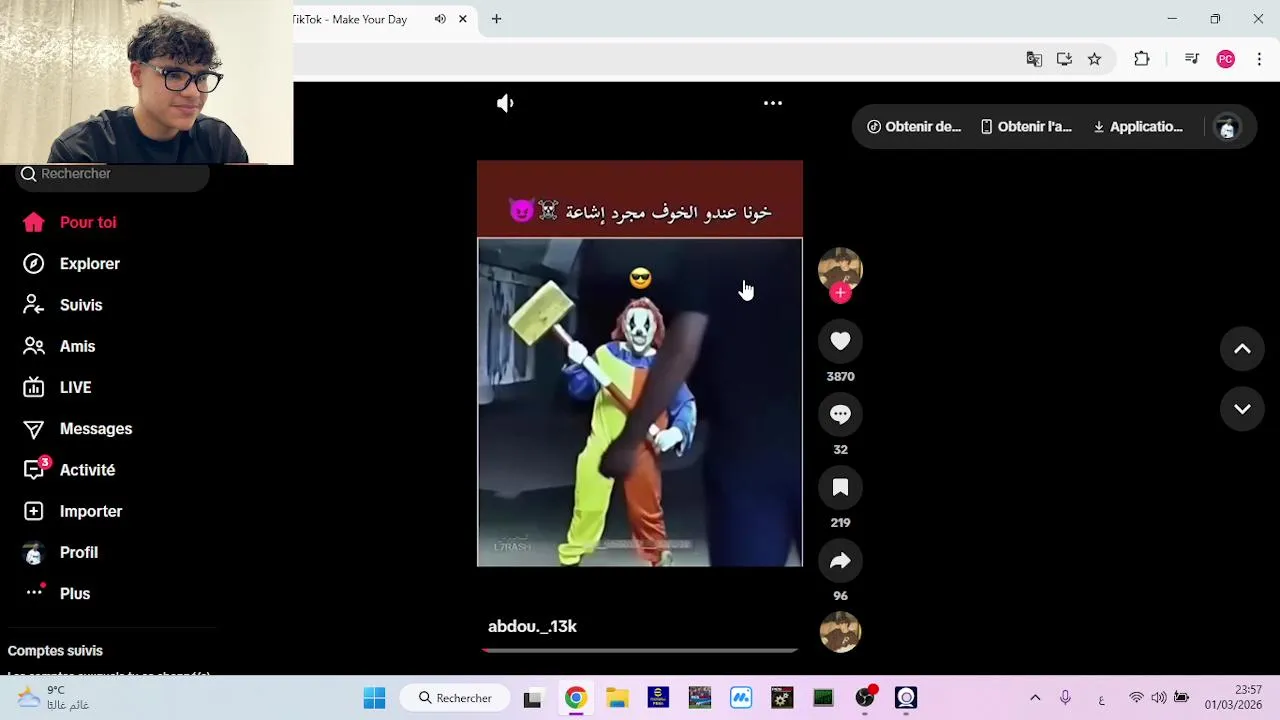
Task: Click the translate page icon
Action: 1034,59
